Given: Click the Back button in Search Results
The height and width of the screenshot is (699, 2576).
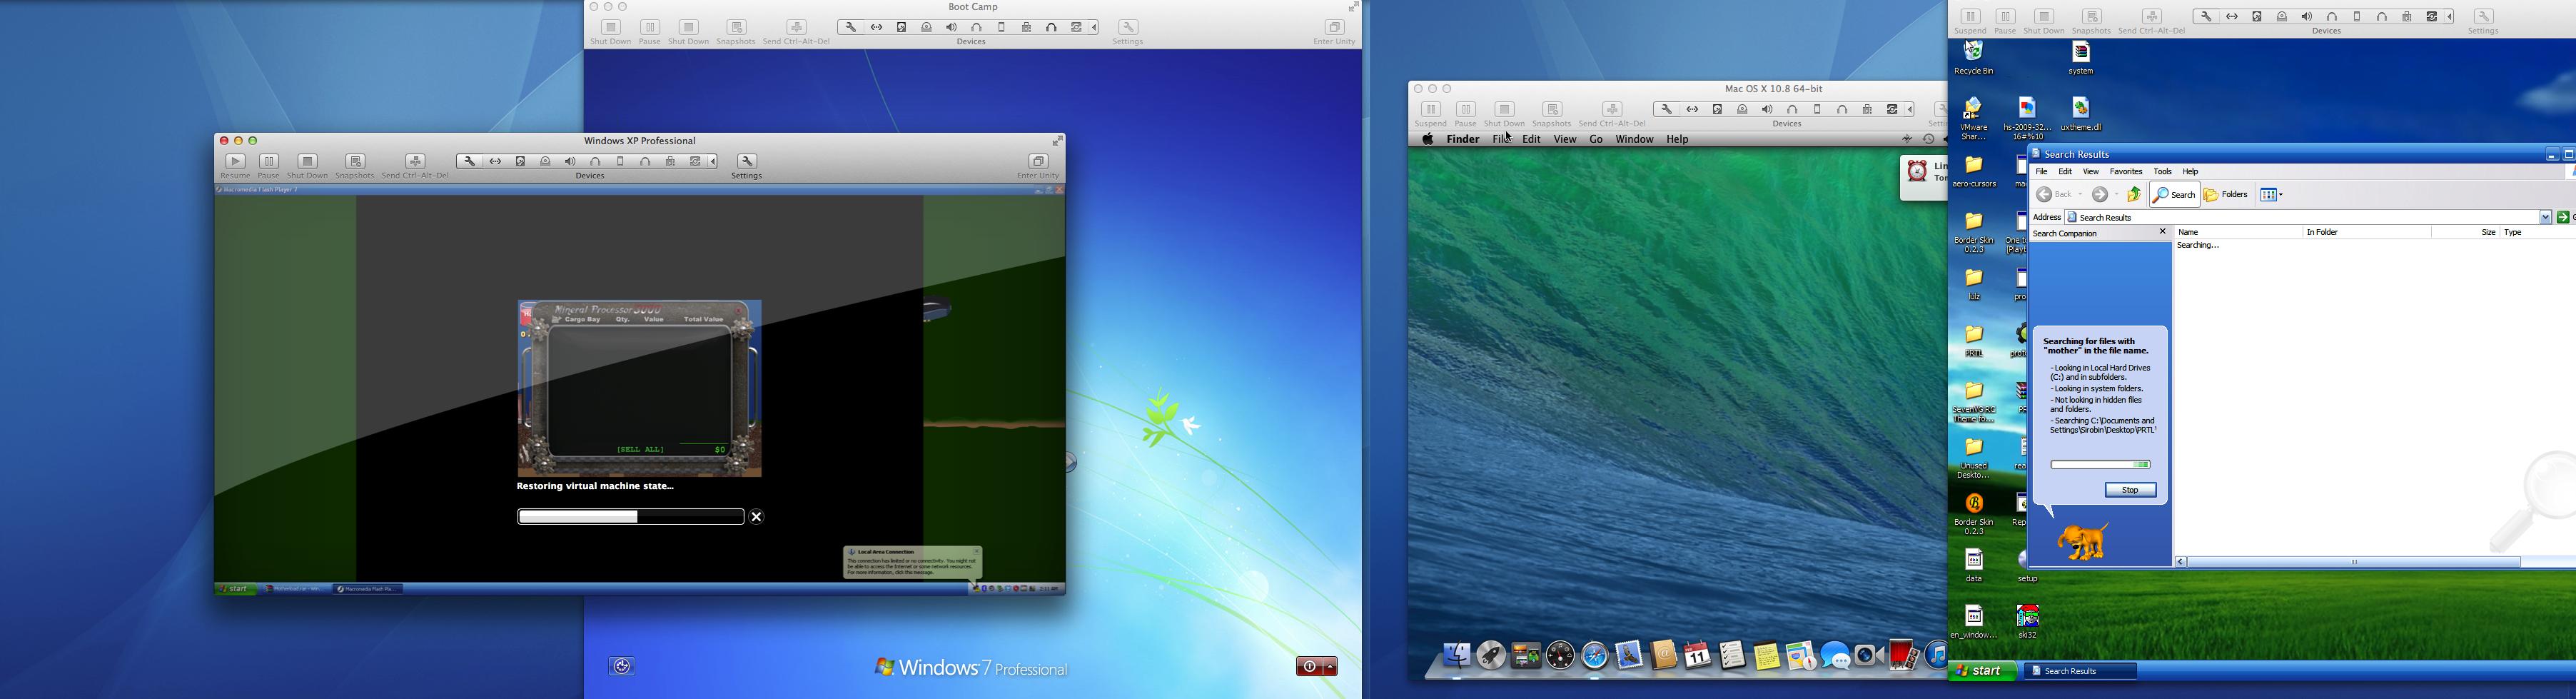Looking at the screenshot, I should [x=2056, y=195].
